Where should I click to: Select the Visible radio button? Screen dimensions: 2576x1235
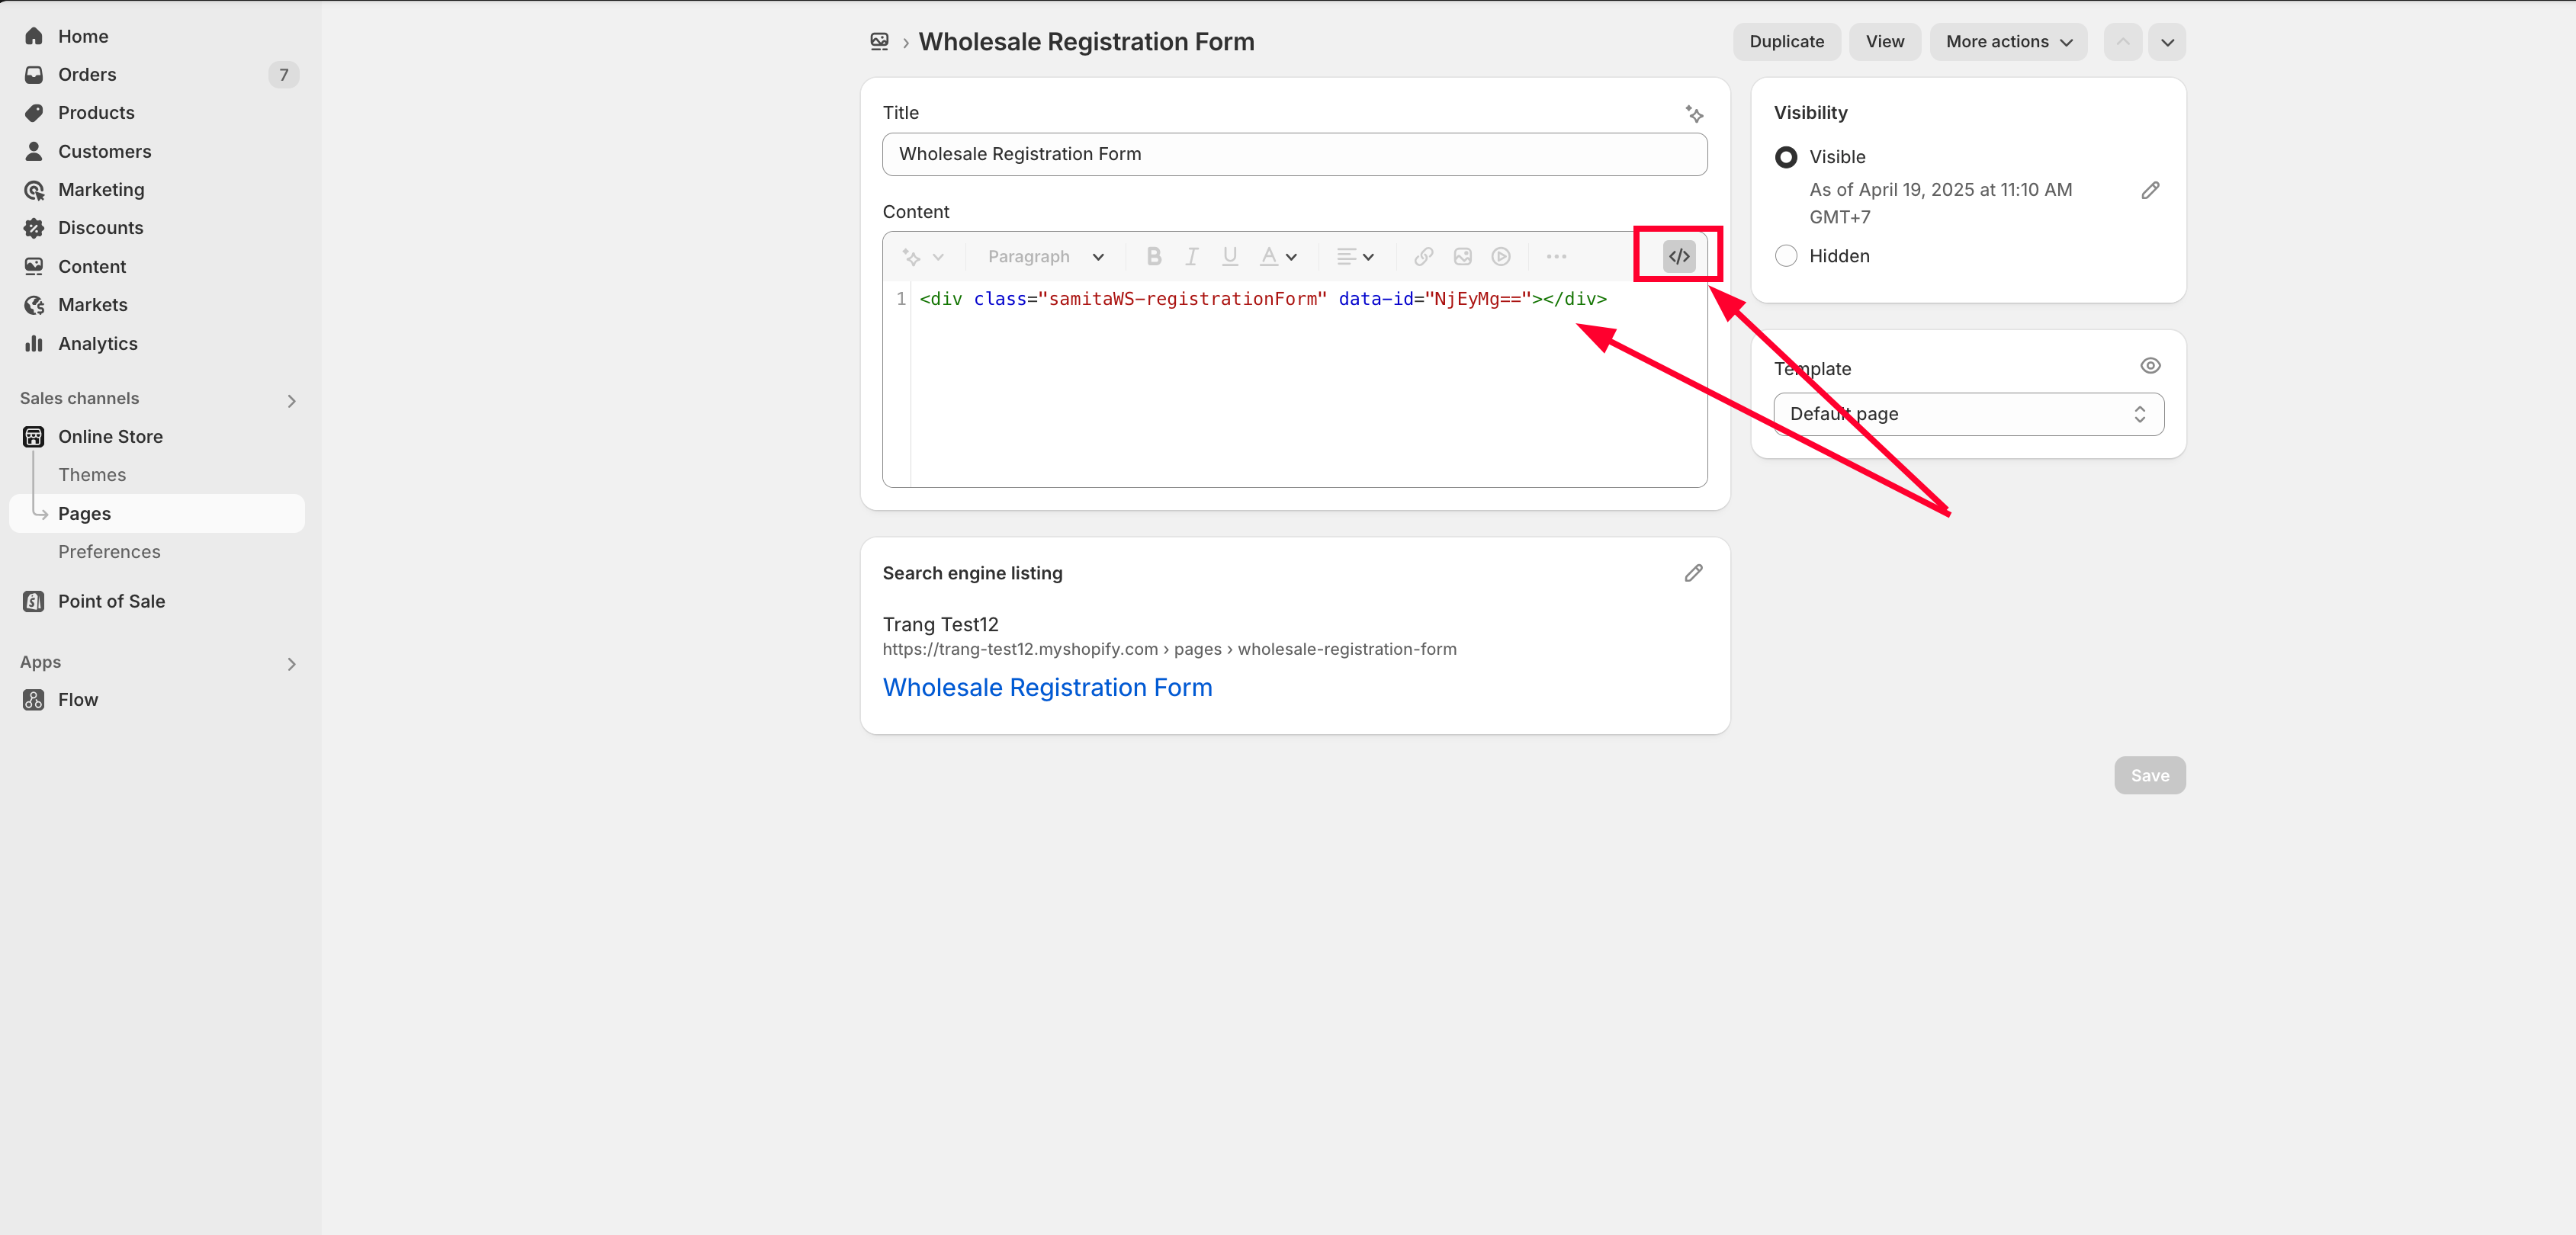click(x=1786, y=157)
